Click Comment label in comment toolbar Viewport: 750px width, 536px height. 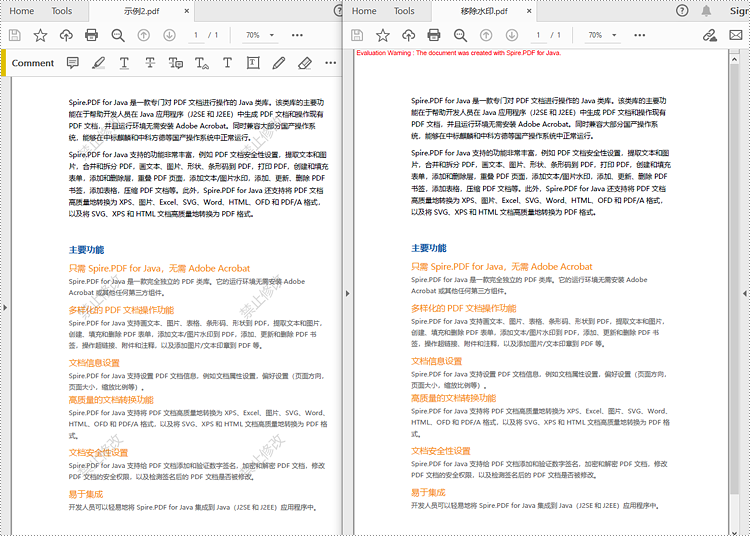coord(33,63)
